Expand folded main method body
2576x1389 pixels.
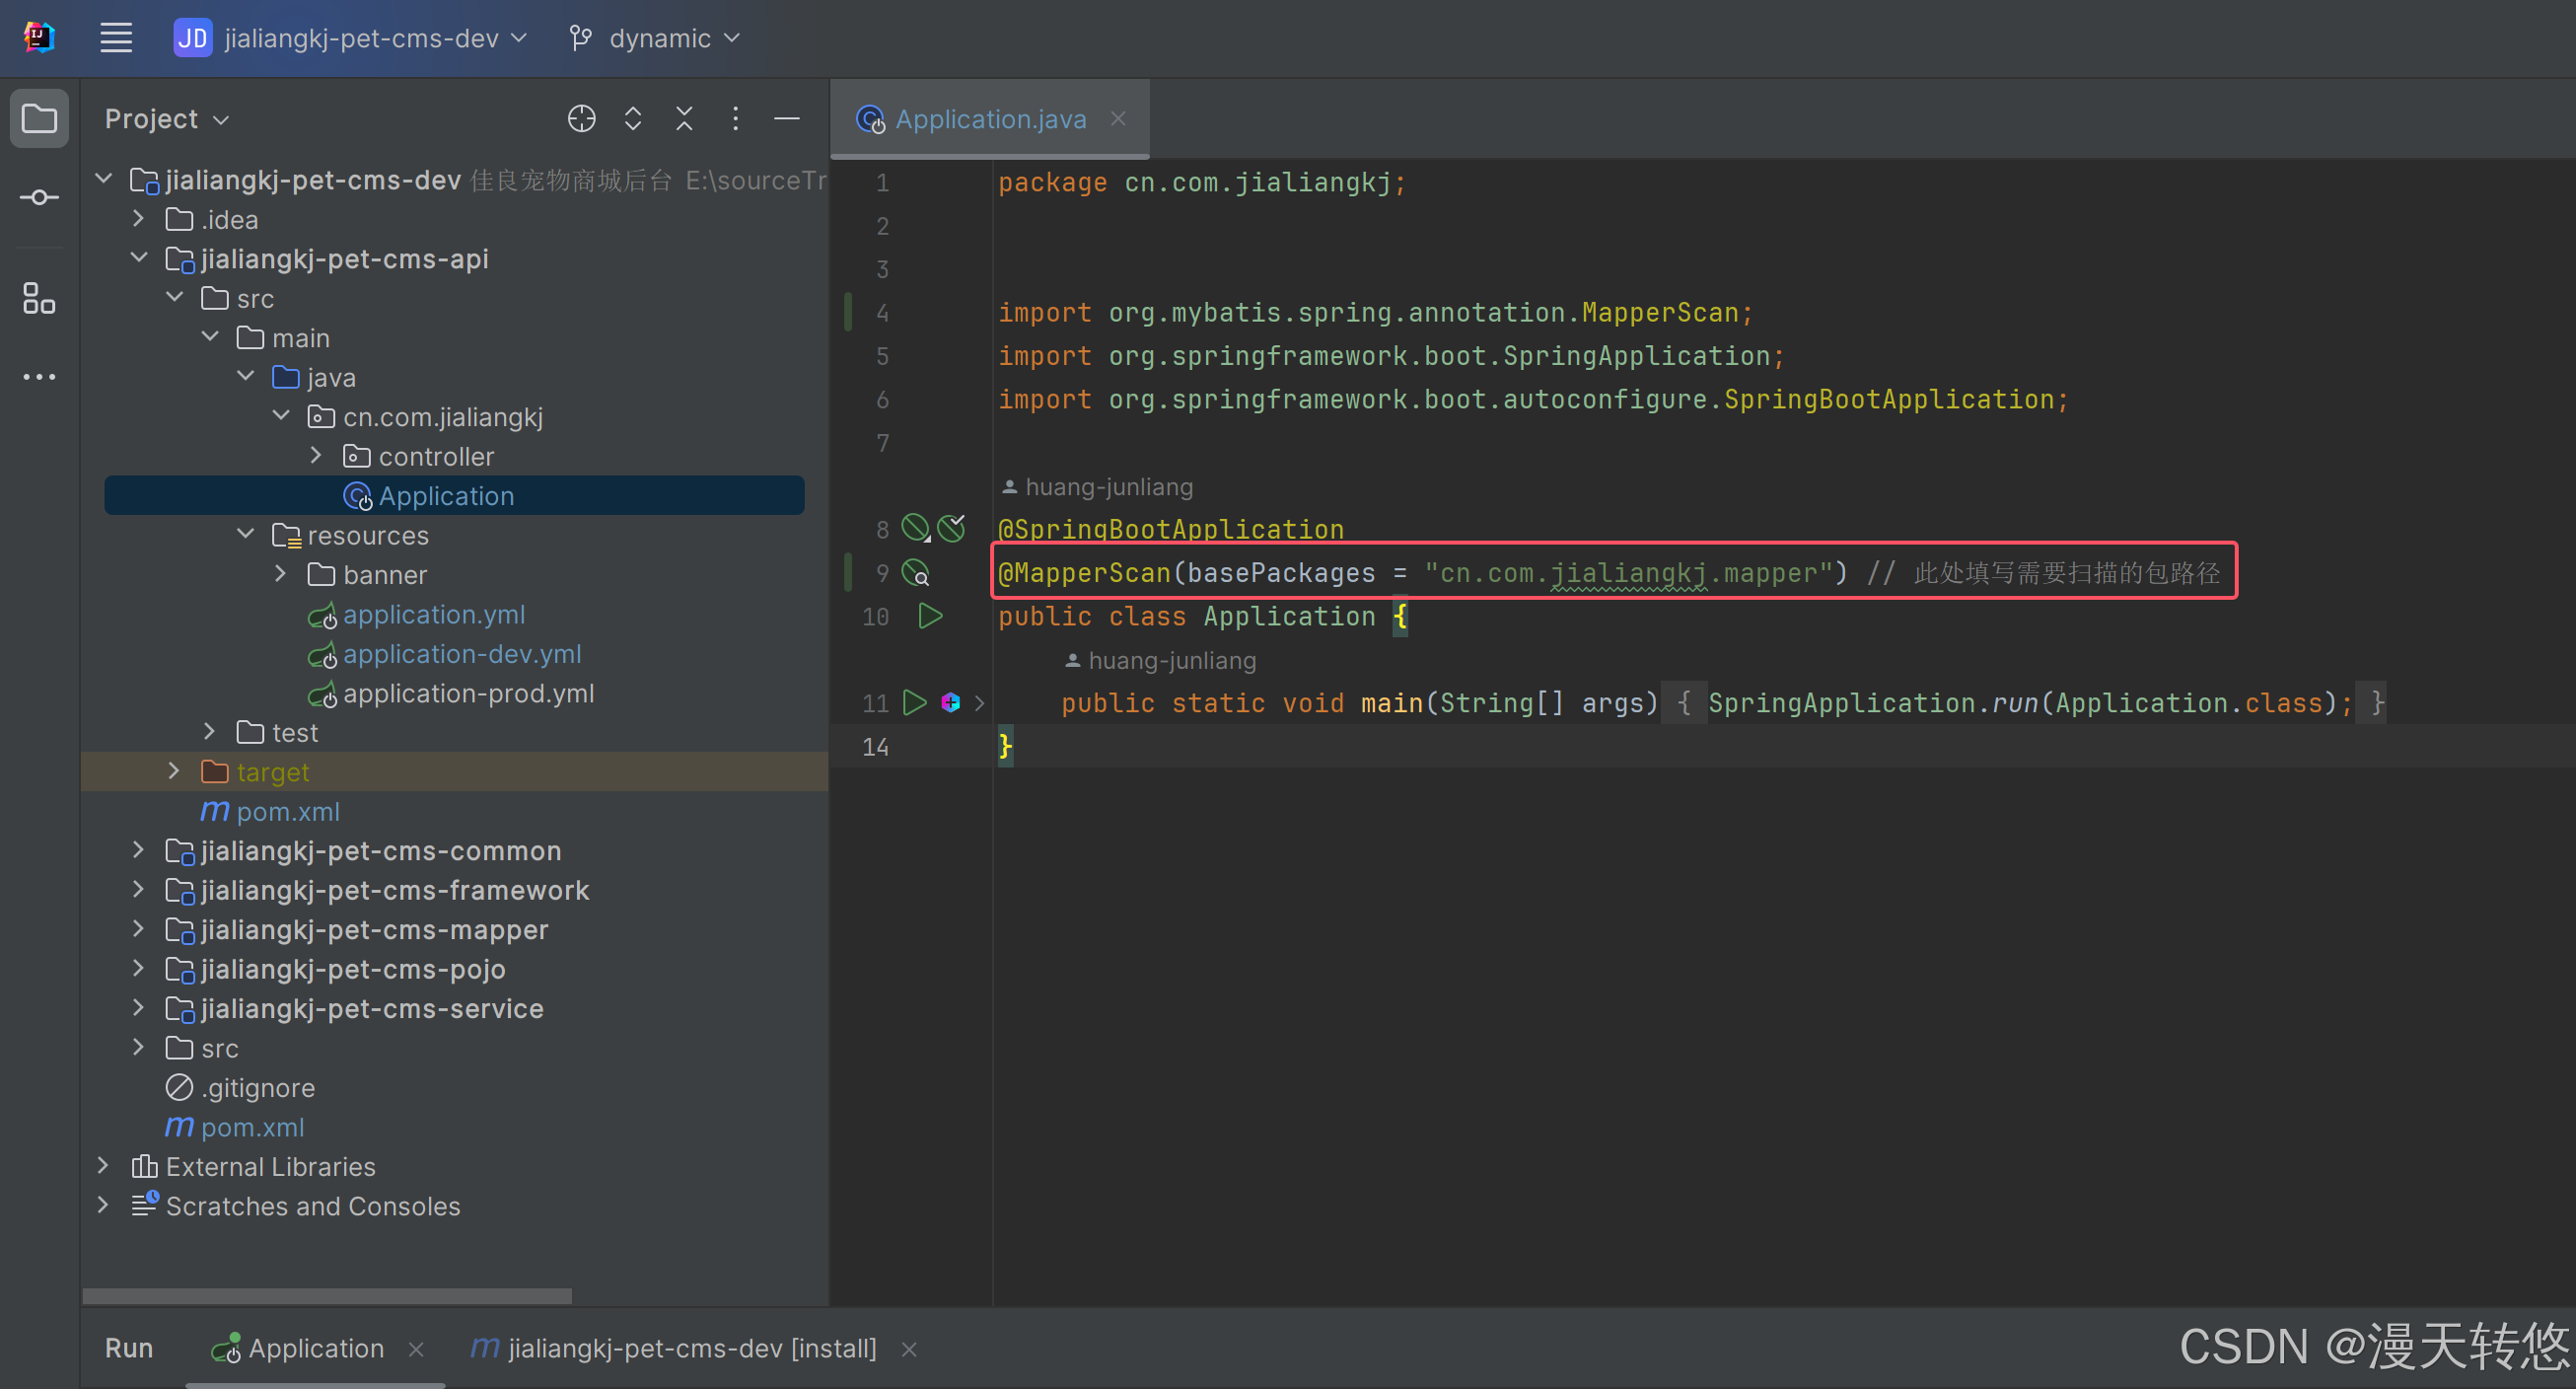[x=979, y=703]
